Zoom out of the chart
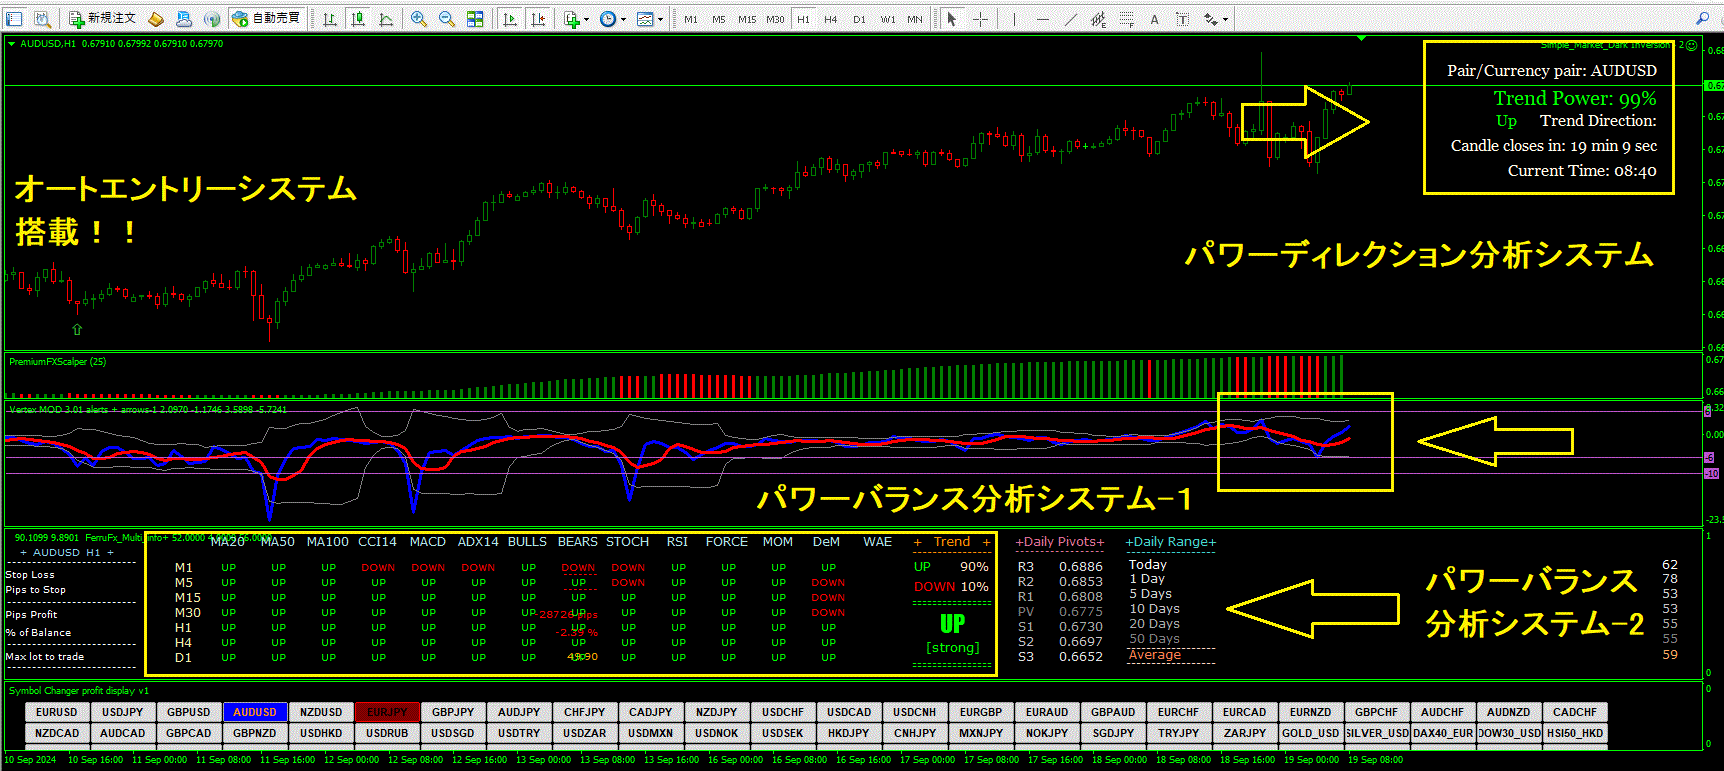Screen dimensions: 1724x771 (x=447, y=19)
